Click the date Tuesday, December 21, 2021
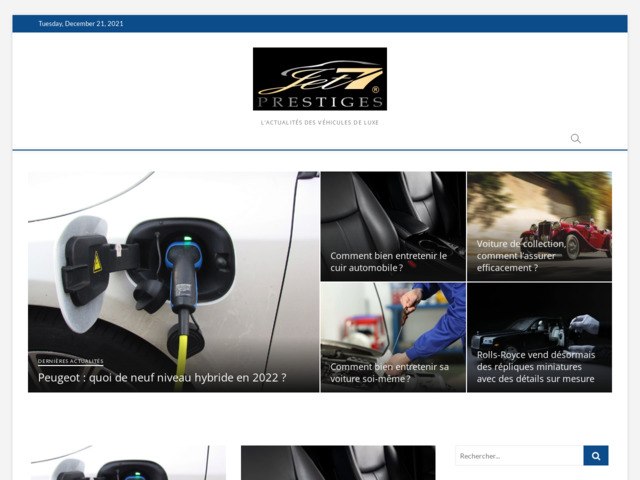Viewport: 640px width, 480px height. click(81, 24)
